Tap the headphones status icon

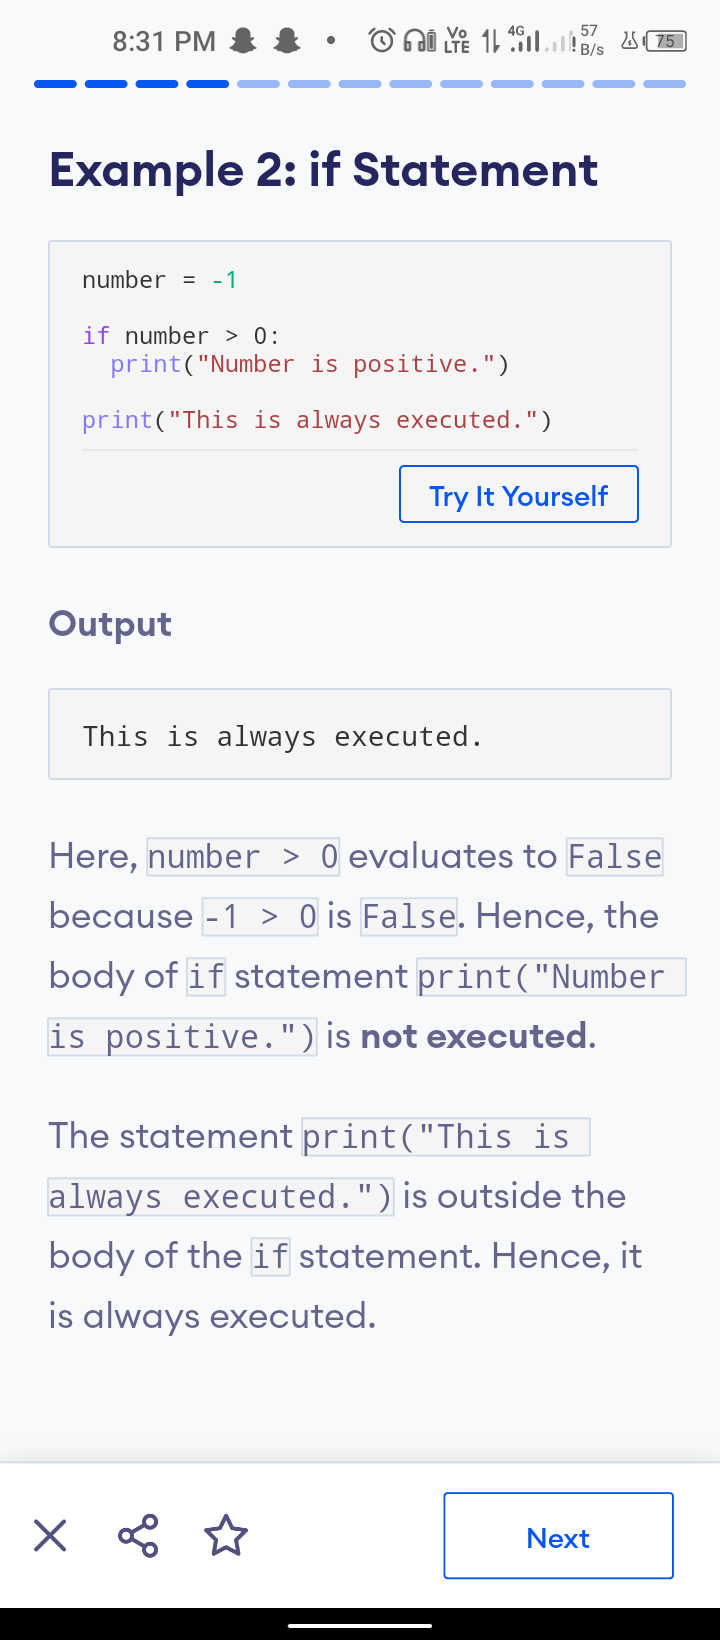point(419,41)
